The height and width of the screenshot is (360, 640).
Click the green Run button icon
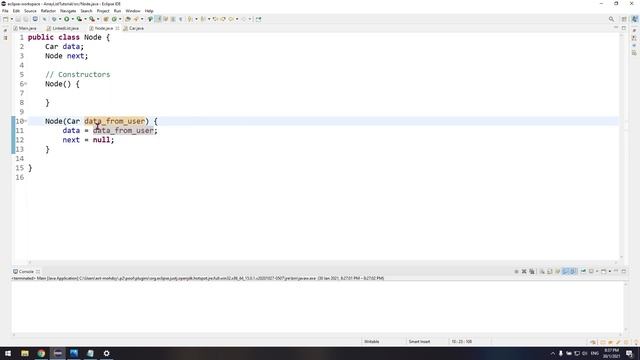click(x=67, y=19)
